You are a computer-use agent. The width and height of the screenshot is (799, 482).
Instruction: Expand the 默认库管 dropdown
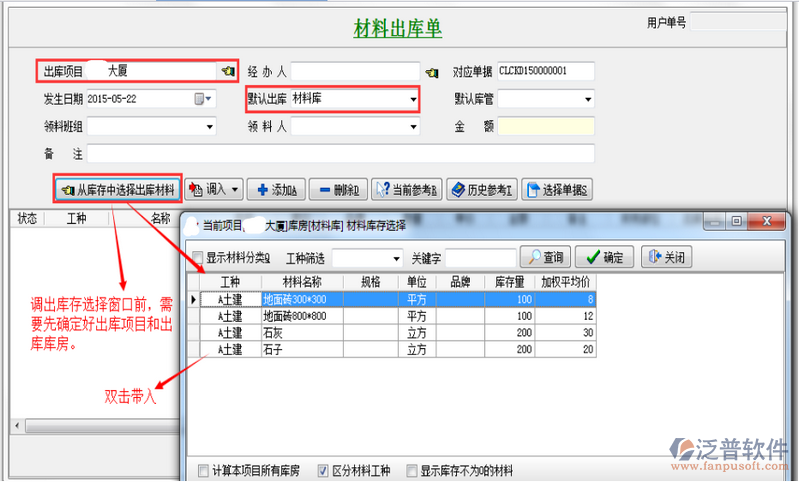pos(588,99)
